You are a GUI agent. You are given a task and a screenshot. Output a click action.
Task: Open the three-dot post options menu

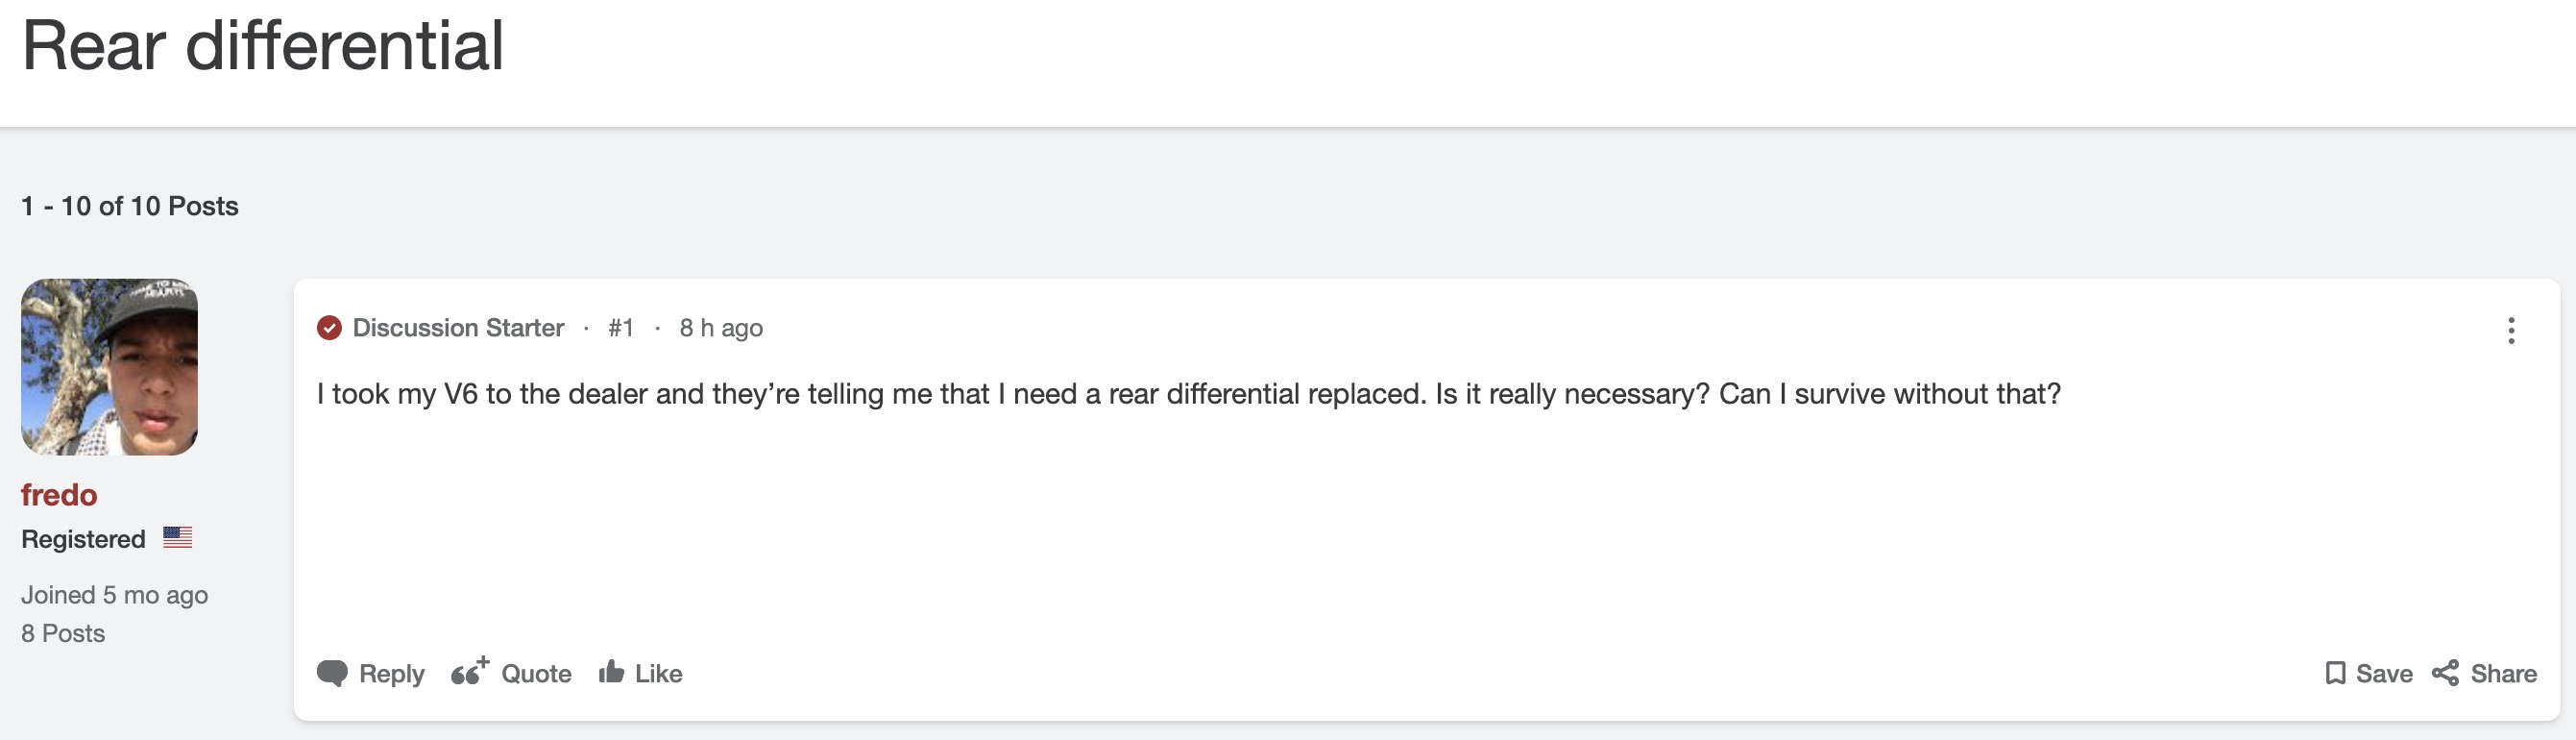click(x=2511, y=330)
